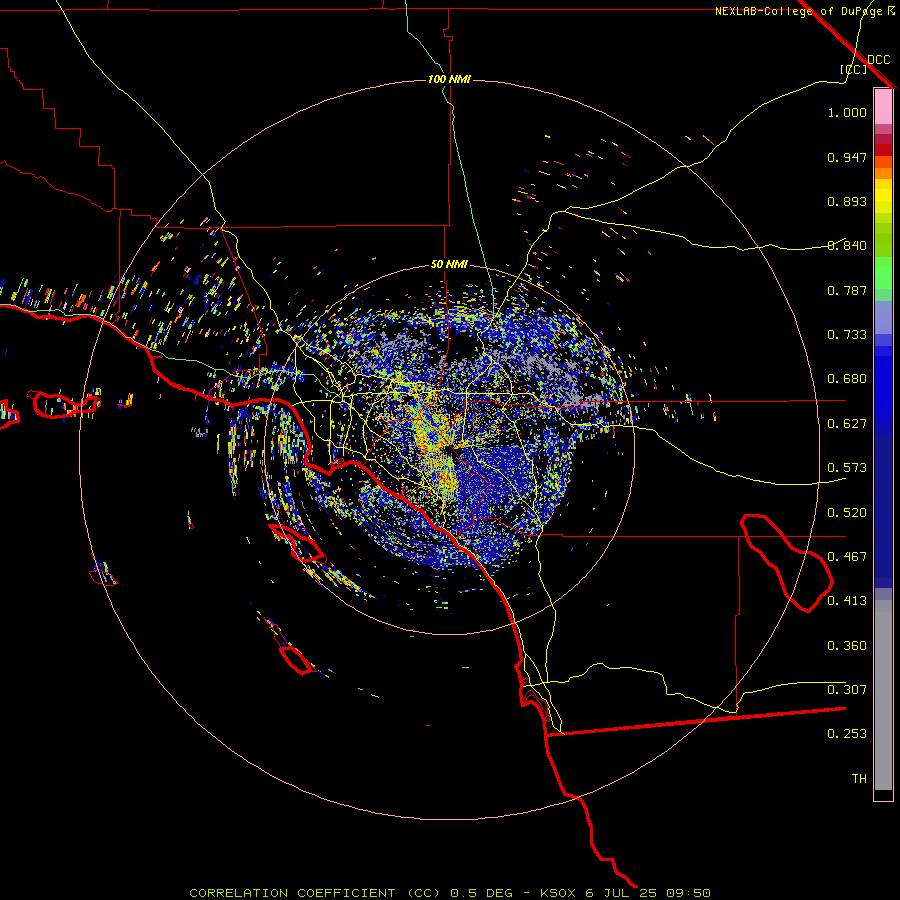
Task: Click the 50 NMI range ring label
Action: coord(449,264)
